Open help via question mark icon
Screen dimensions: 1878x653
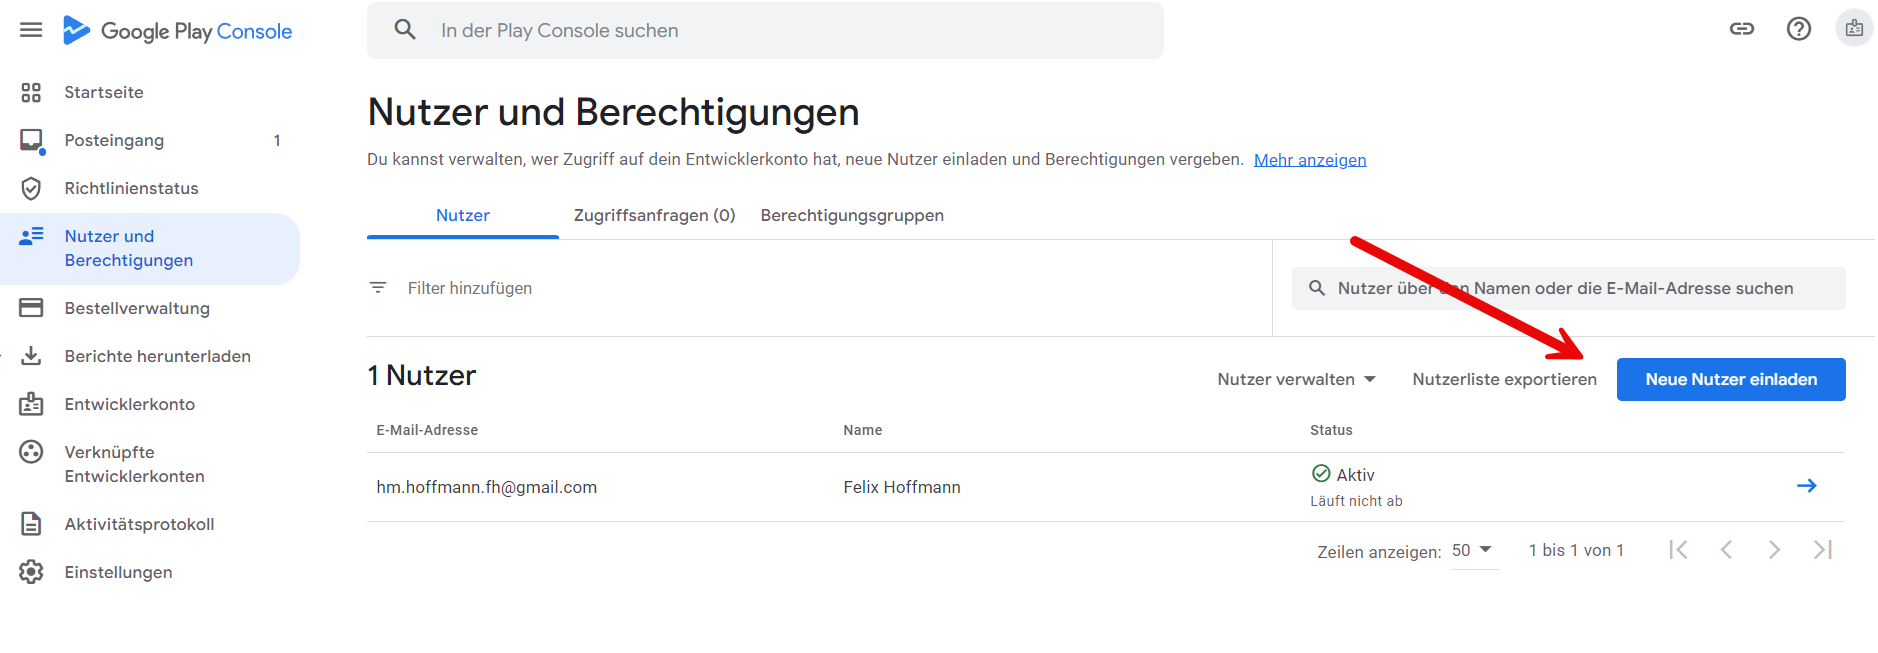[1799, 29]
